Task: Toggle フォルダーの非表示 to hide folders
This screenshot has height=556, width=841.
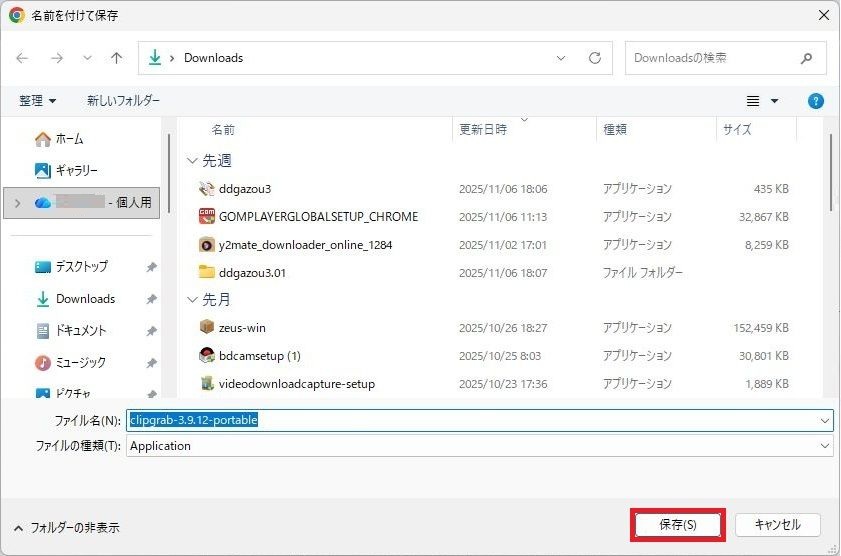Action: click(x=66, y=527)
